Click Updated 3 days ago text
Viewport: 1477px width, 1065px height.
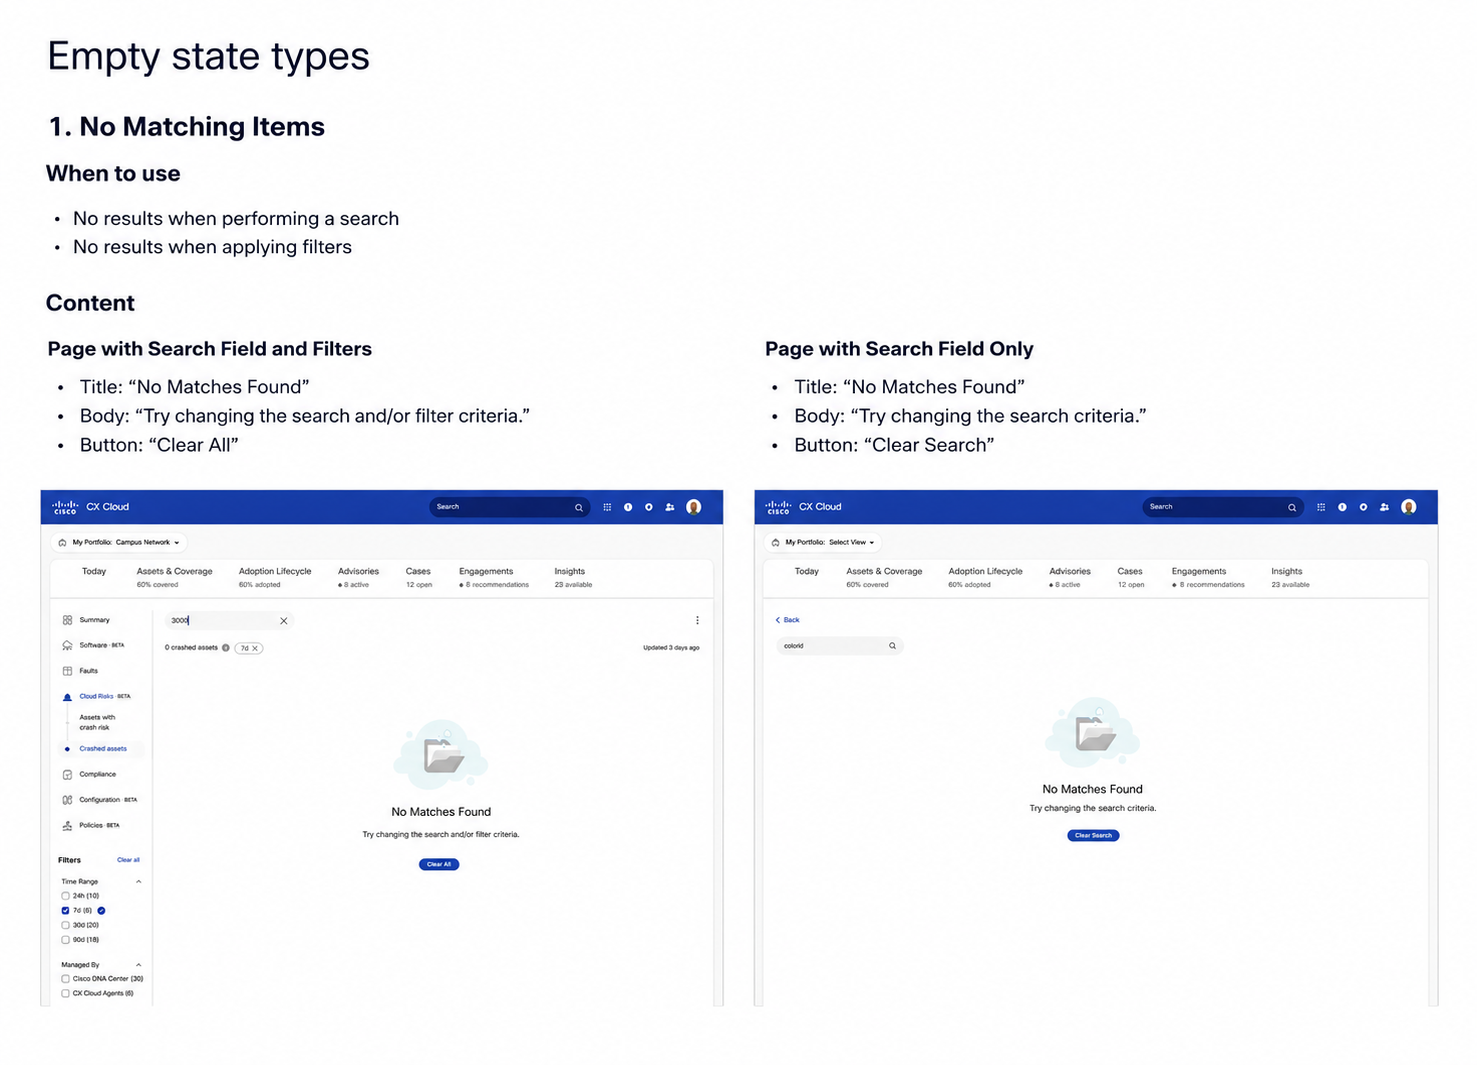point(671,648)
